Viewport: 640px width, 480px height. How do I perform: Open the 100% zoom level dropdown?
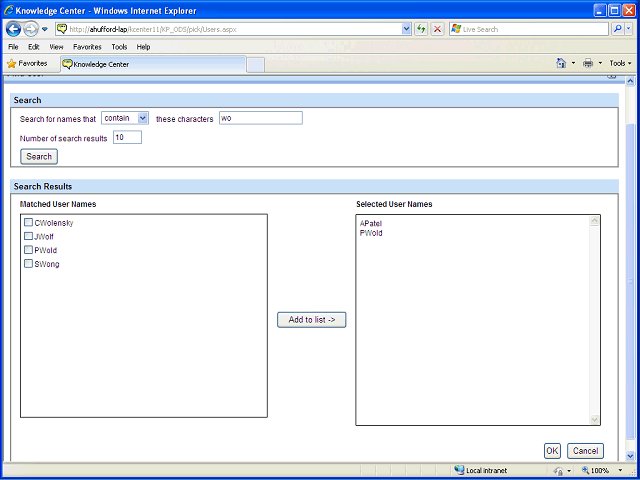coord(621,471)
